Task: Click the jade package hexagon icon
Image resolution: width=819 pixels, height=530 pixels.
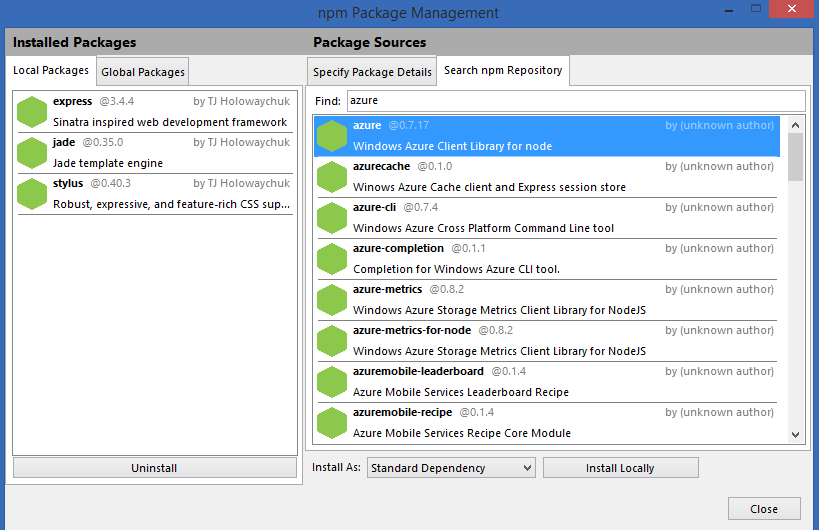Action: 32,153
